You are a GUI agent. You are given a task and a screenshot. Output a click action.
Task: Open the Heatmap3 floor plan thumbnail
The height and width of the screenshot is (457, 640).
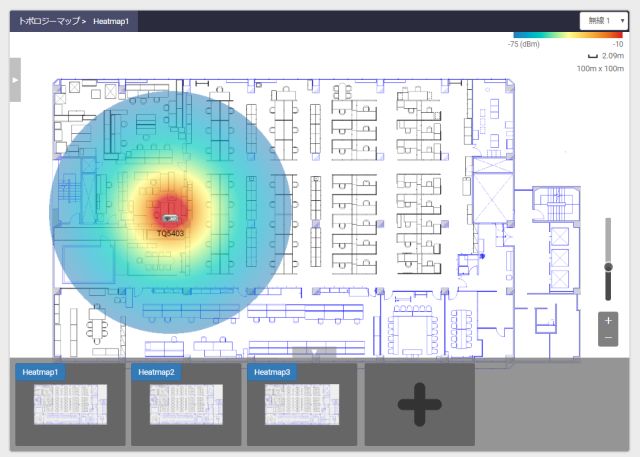click(302, 404)
